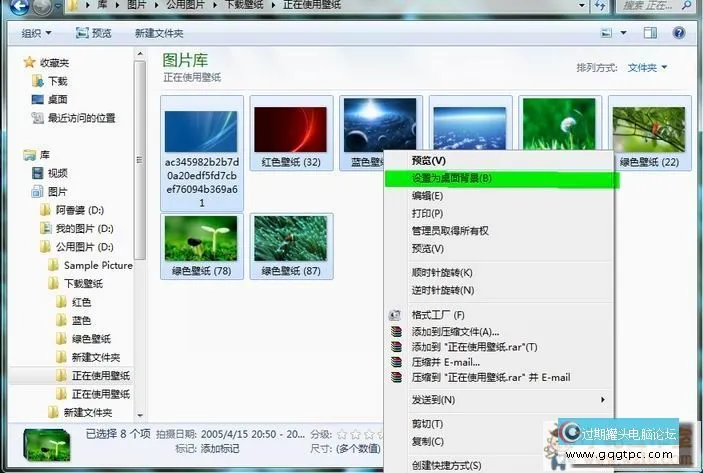Choose 打印(P) in context menu

point(499,213)
